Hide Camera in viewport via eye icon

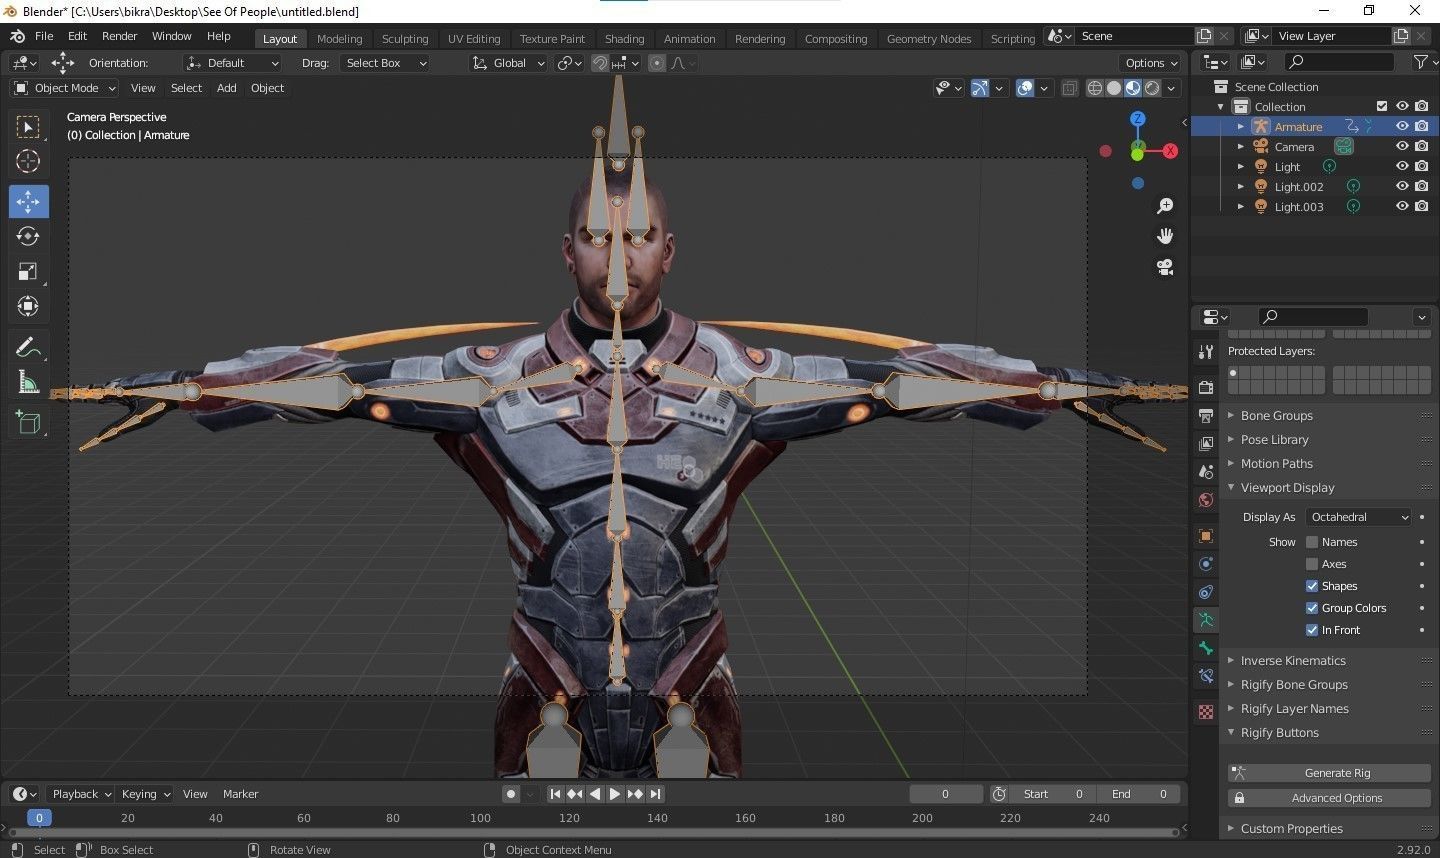pos(1402,146)
